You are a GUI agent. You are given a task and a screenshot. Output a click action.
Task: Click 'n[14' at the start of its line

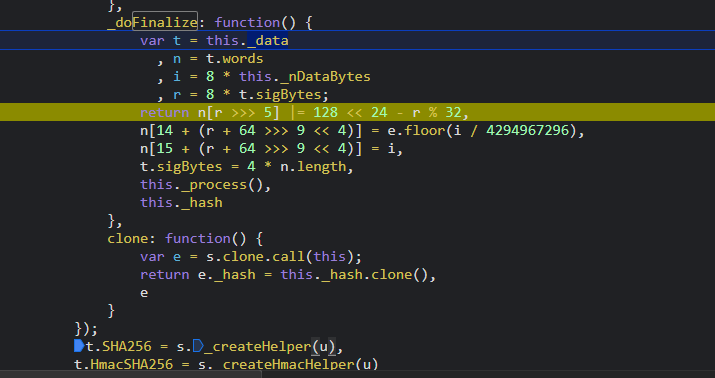pos(156,130)
